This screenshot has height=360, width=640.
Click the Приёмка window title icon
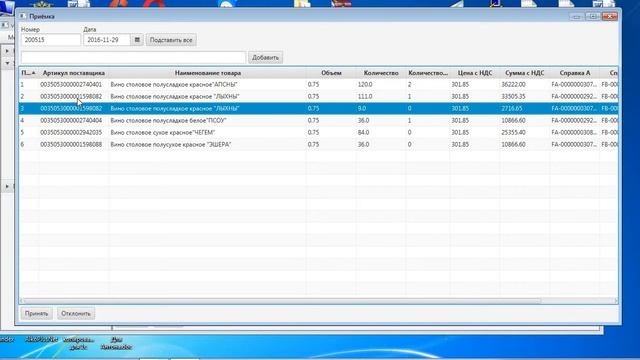(x=23, y=16)
